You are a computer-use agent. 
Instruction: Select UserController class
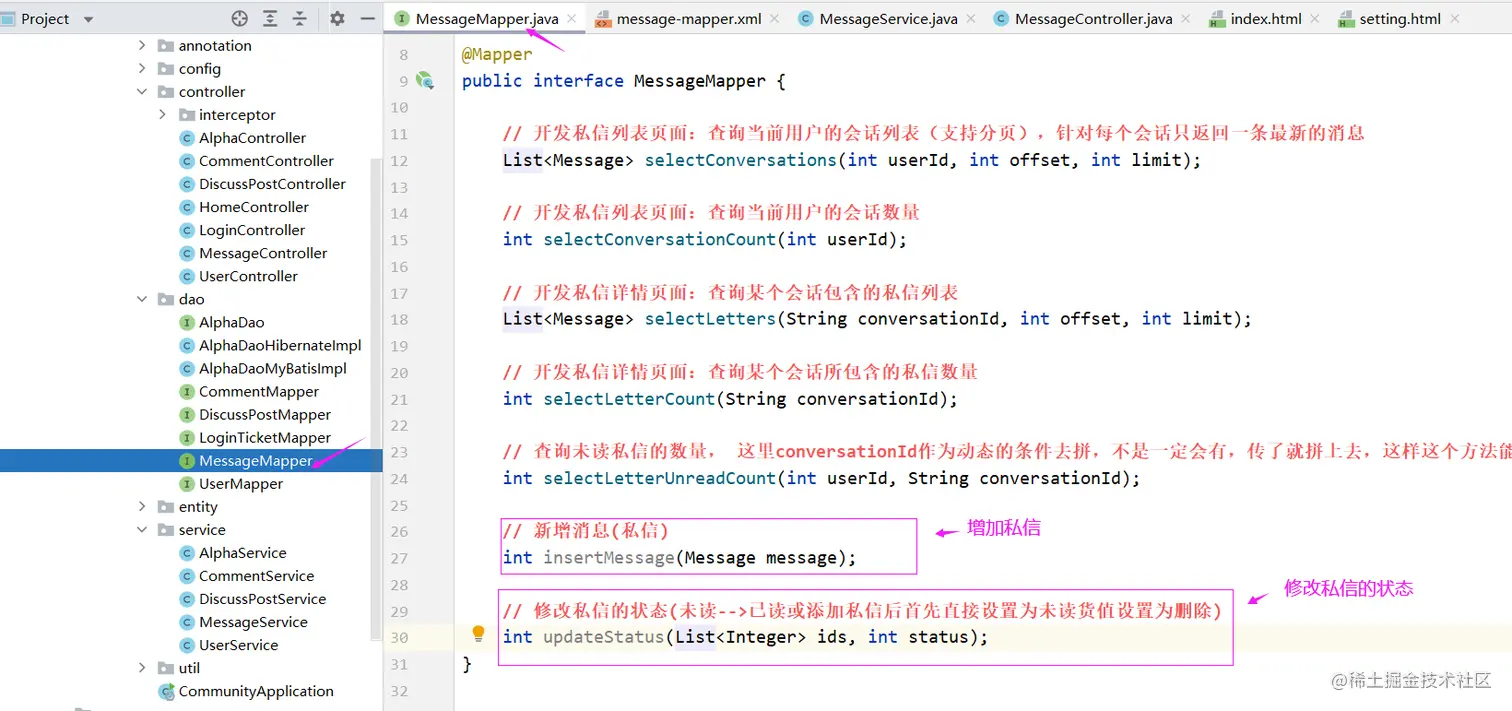tap(248, 276)
